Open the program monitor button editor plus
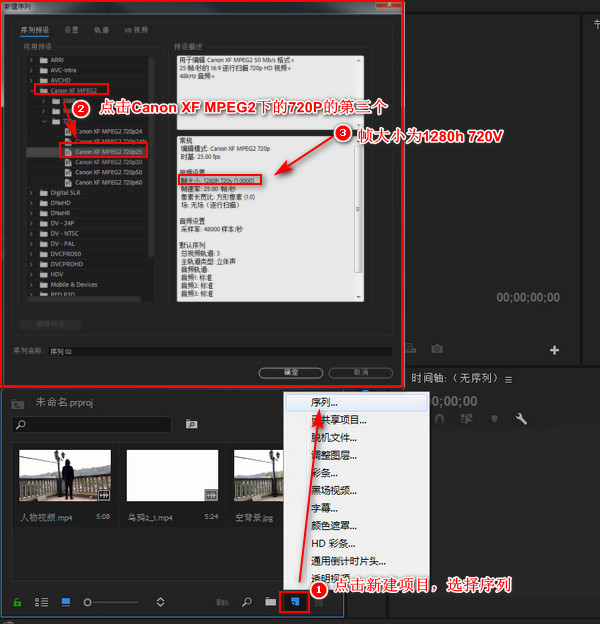 (554, 350)
